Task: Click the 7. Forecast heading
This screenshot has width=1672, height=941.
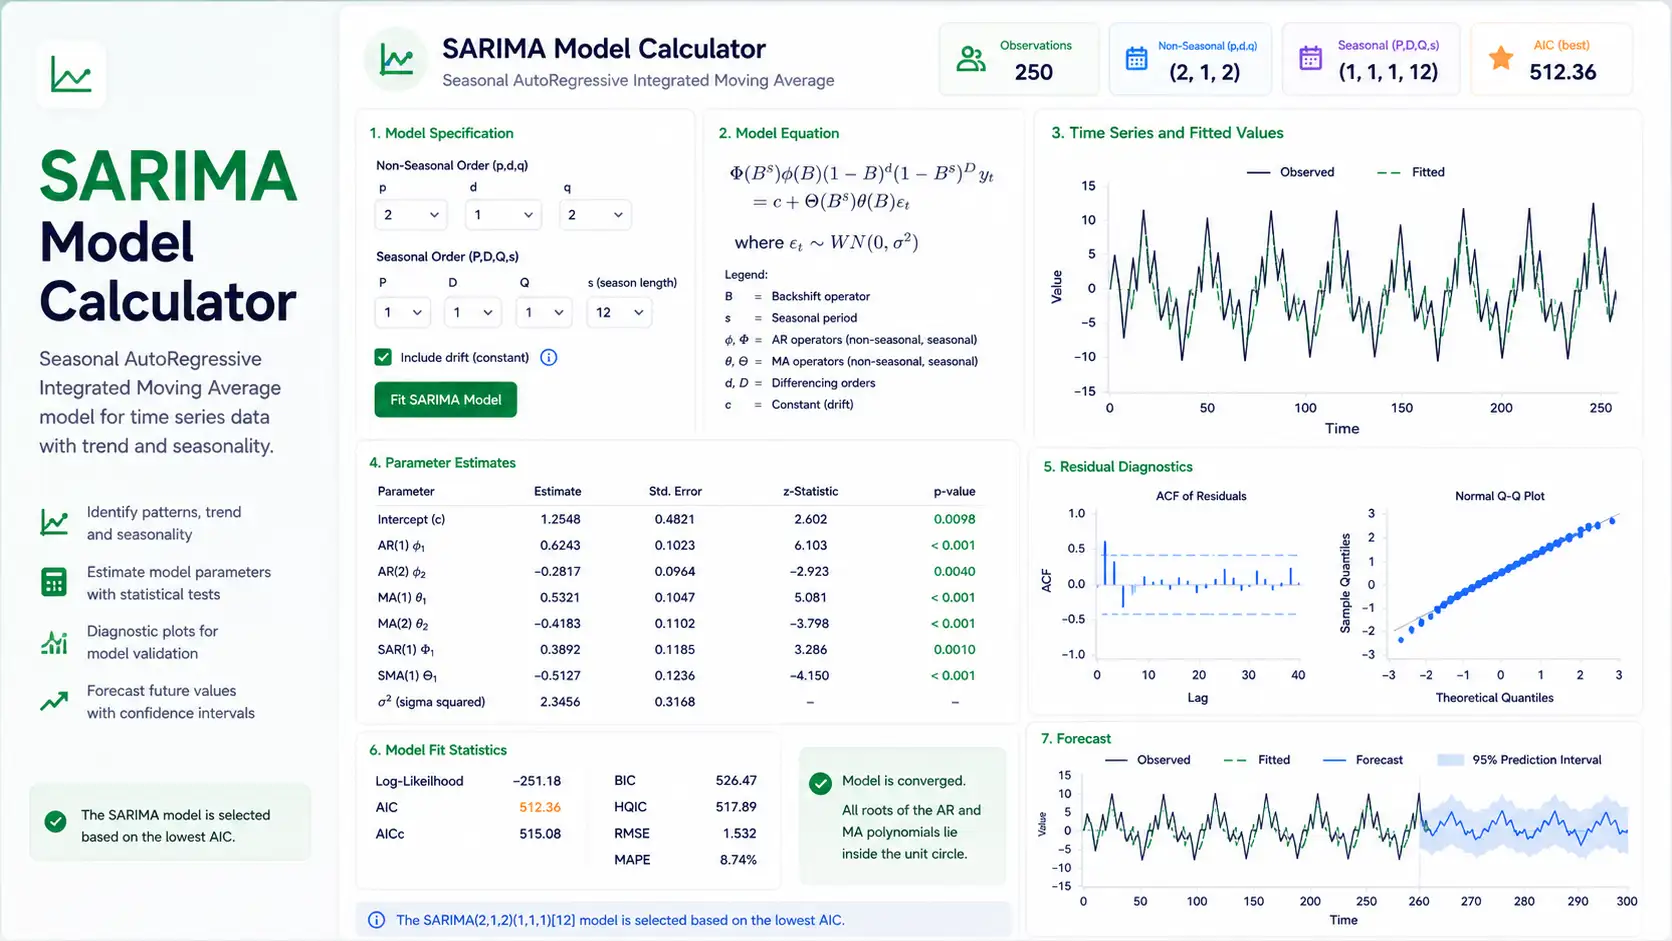Action: point(1076,739)
